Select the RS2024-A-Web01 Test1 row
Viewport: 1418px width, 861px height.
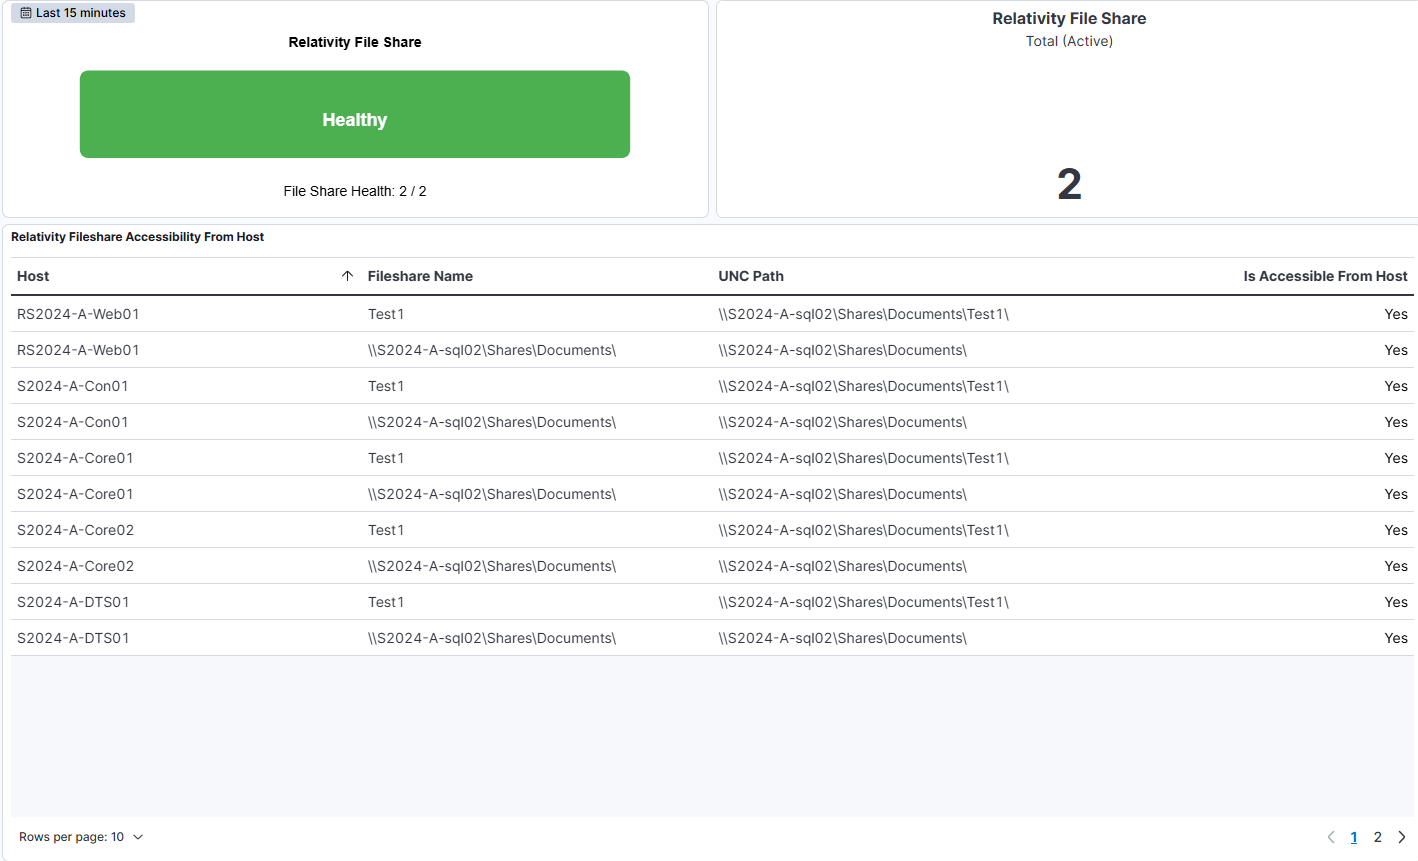point(700,314)
